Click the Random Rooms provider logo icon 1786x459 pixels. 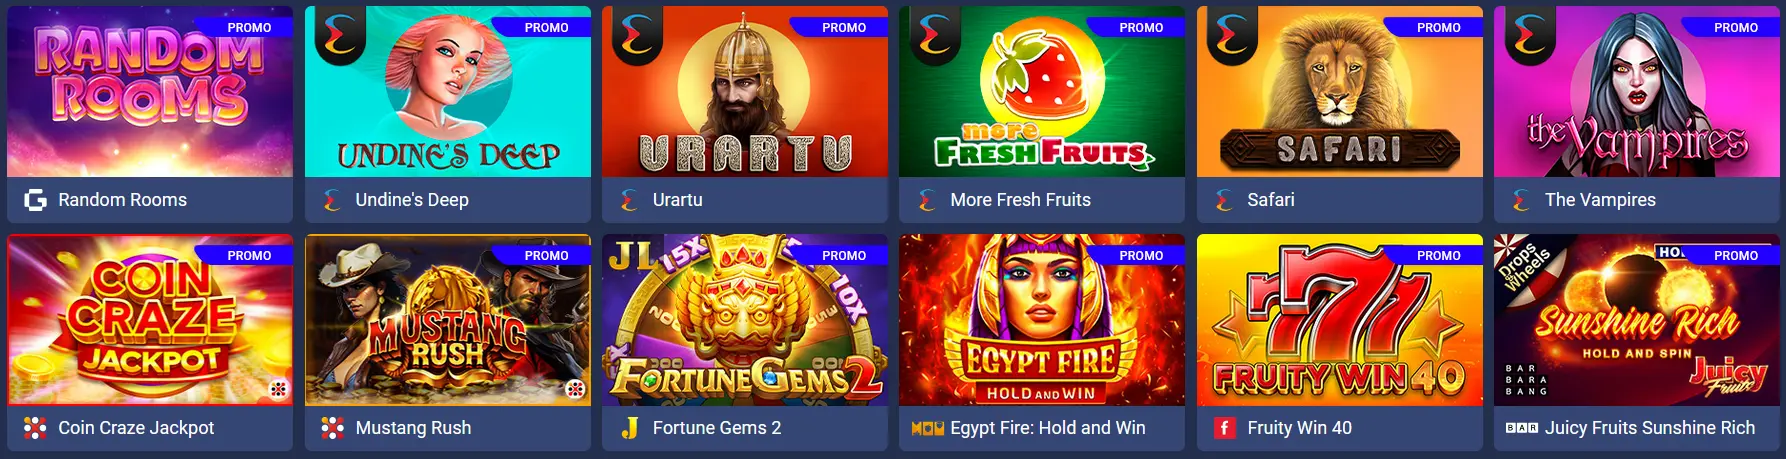[35, 200]
